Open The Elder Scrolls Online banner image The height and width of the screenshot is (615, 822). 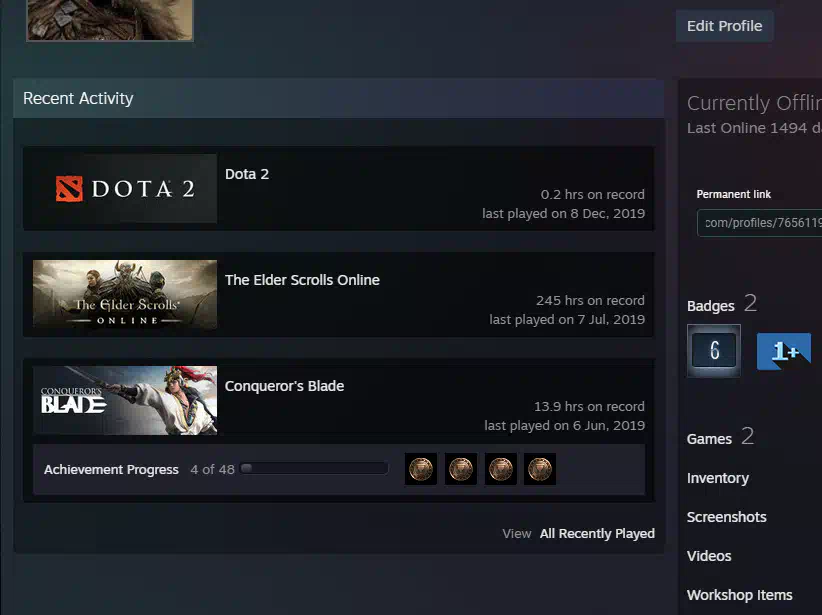[x=125, y=294]
